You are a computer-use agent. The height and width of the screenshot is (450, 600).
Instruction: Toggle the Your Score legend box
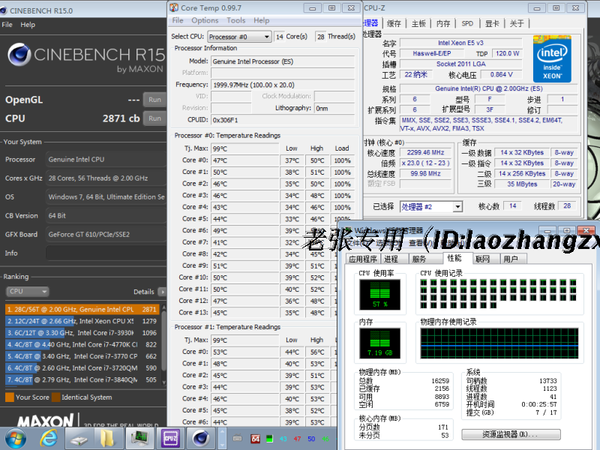click(9, 397)
